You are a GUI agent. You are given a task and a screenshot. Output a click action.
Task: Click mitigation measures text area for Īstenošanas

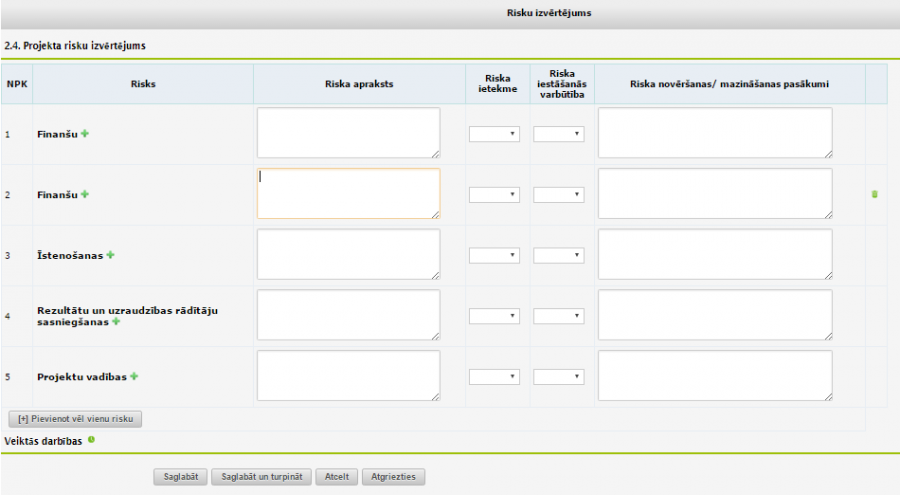pos(715,254)
